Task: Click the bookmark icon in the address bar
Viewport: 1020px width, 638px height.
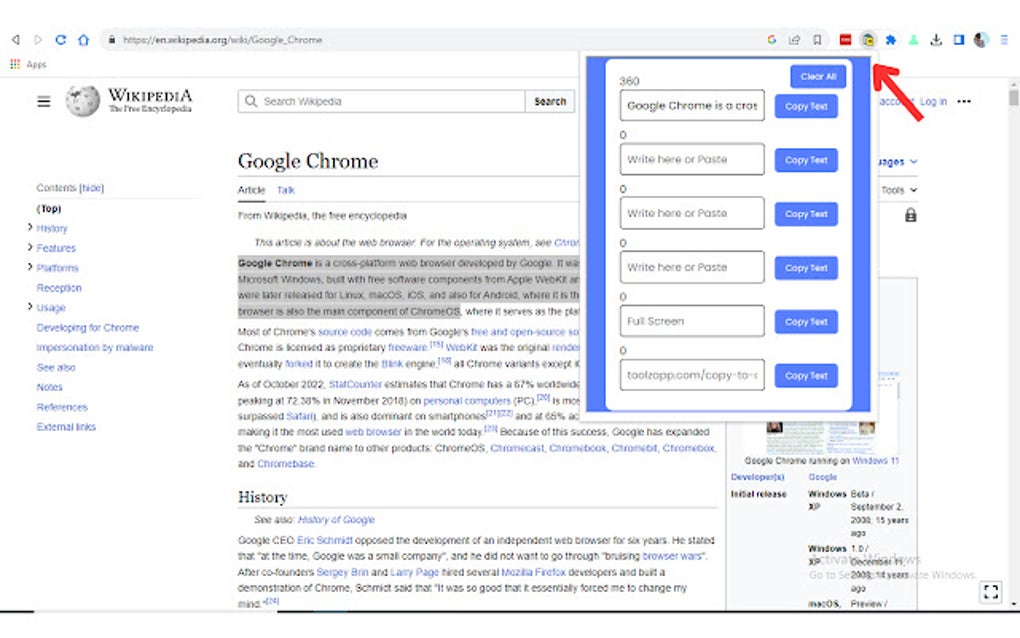Action: point(817,39)
